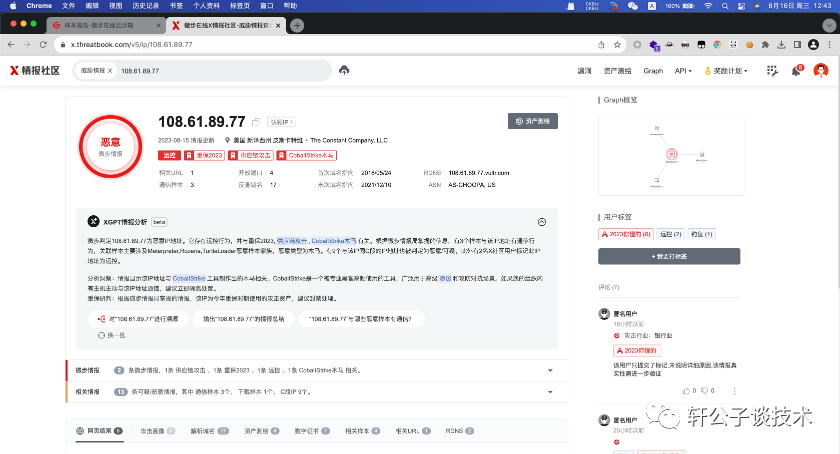This screenshot has width=840, height=454.
Task: Share this page from address bar
Action: click(x=601, y=44)
